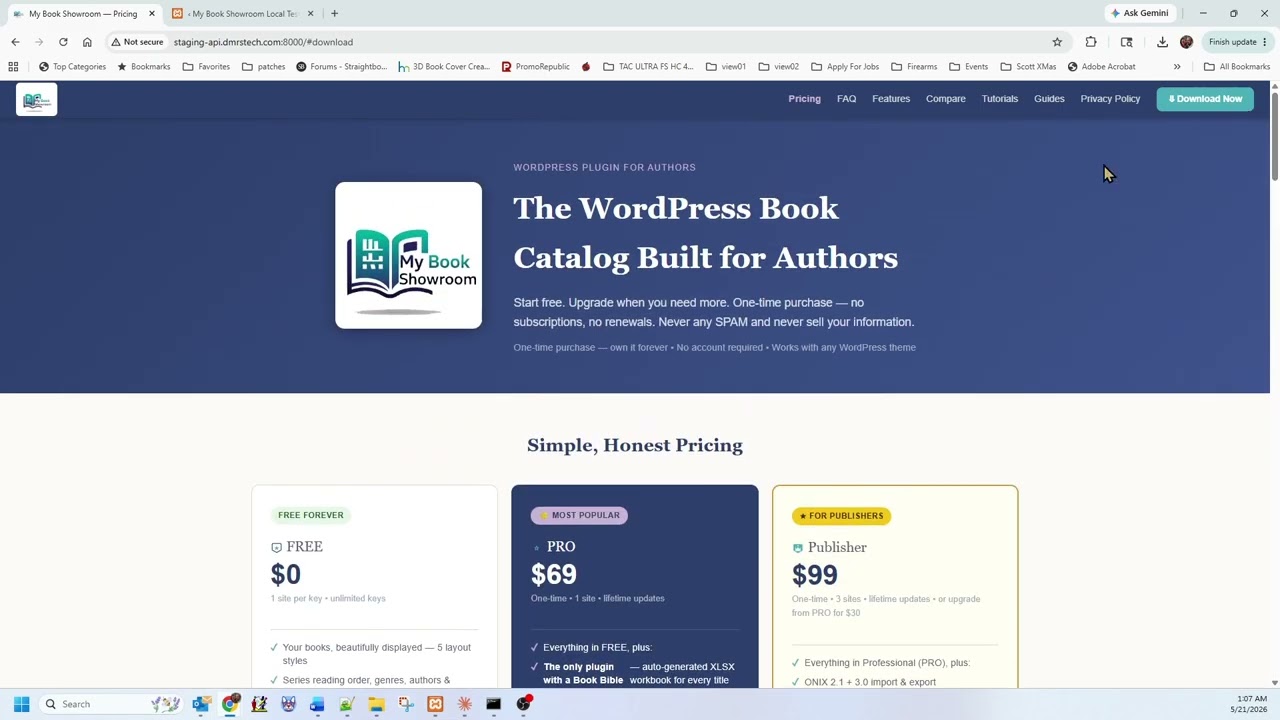Viewport: 1280px width, 720px height.
Task: Open the PromoRepublic bookmark
Action: 535,67
